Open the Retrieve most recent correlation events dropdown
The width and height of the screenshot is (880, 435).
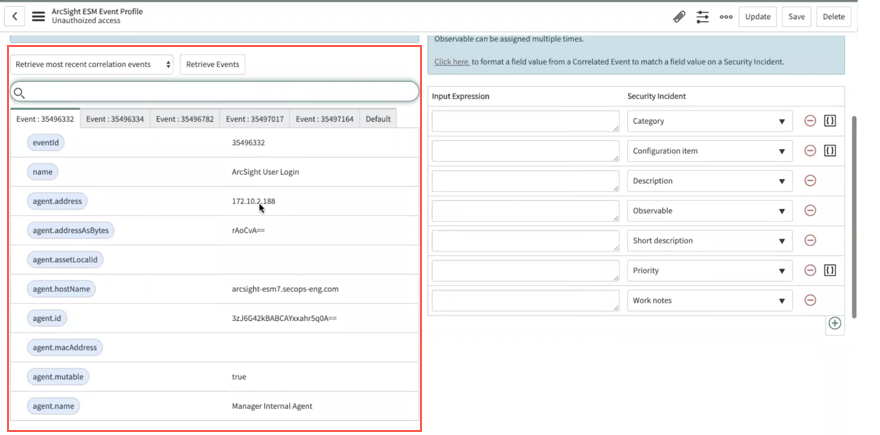pos(92,65)
